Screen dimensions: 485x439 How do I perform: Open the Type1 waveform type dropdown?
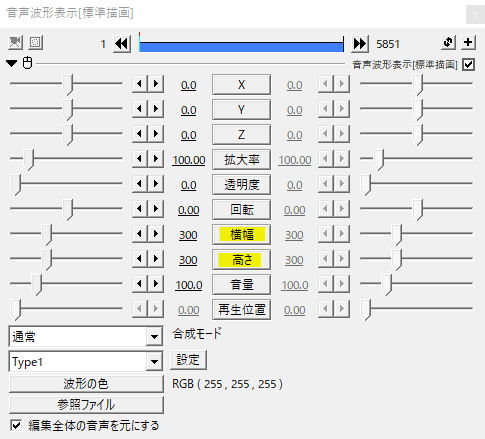tap(86, 362)
